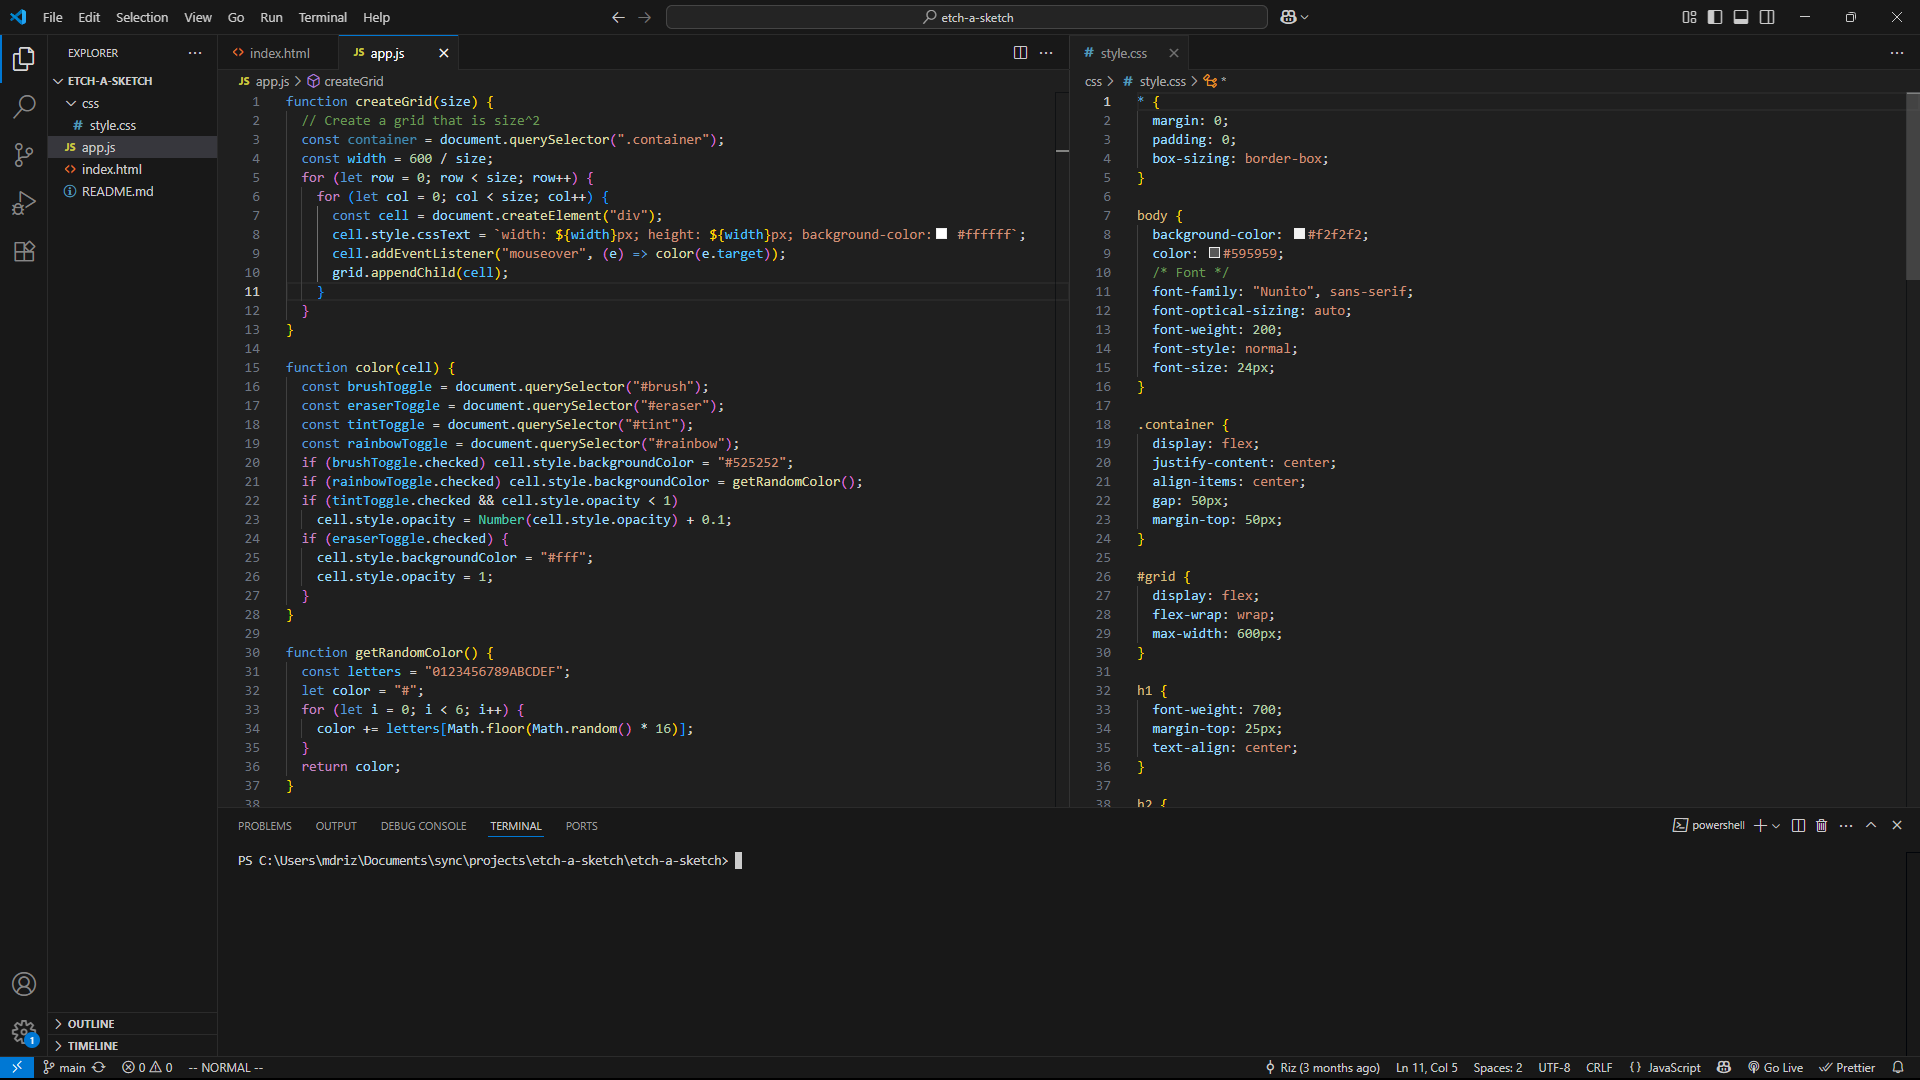Screen dimensions: 1920x1080
Task: Toggle the secondary sidebar visibility
Action: (1767, 17)
